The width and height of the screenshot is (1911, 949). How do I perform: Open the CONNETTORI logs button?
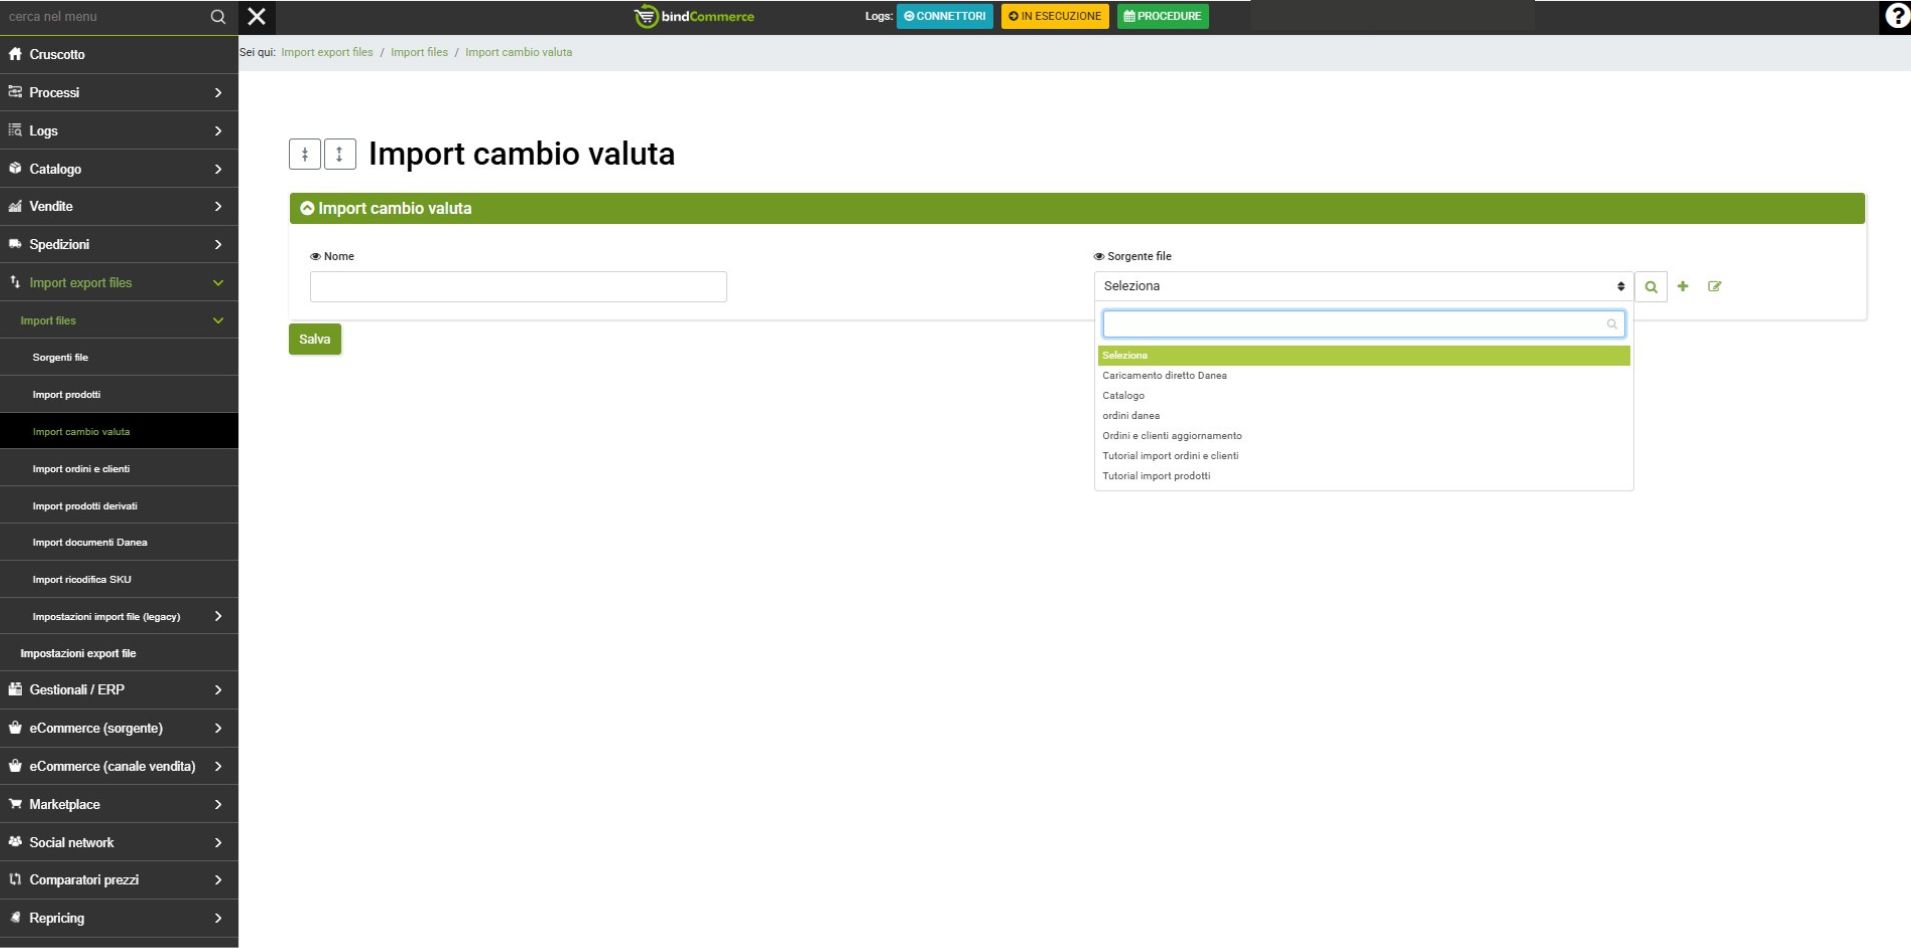[944, 16]
